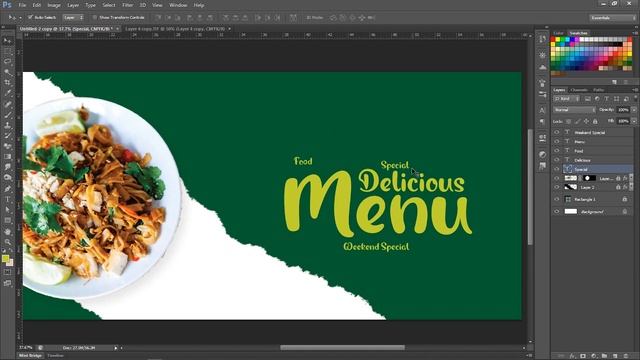
Task: Open the Window menu
Action: (x=178, y=5)
